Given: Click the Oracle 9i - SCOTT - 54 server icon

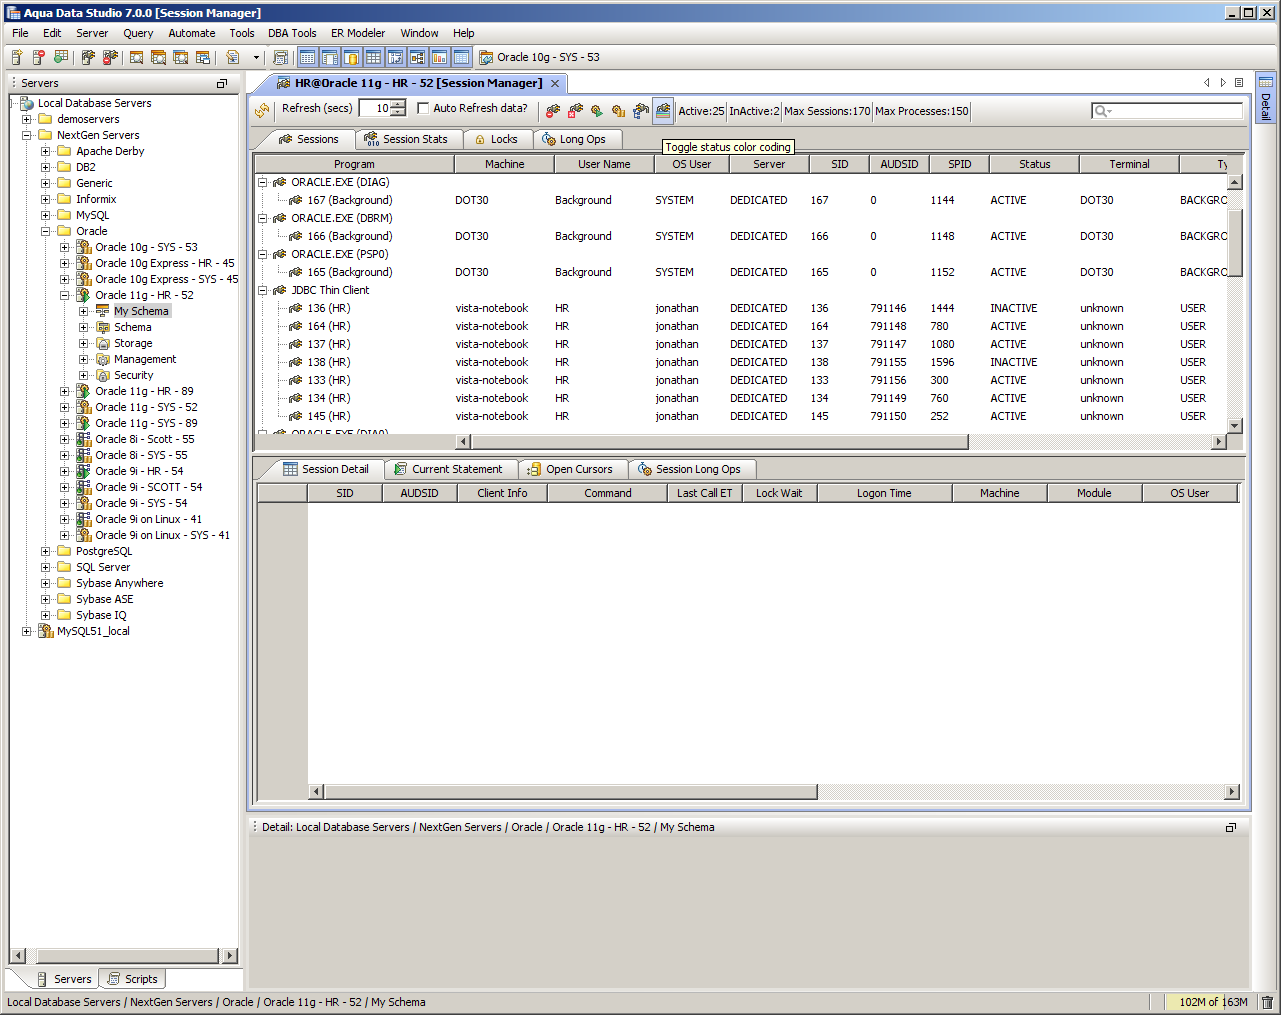Looking at the screenshot, I should [84, 487].
